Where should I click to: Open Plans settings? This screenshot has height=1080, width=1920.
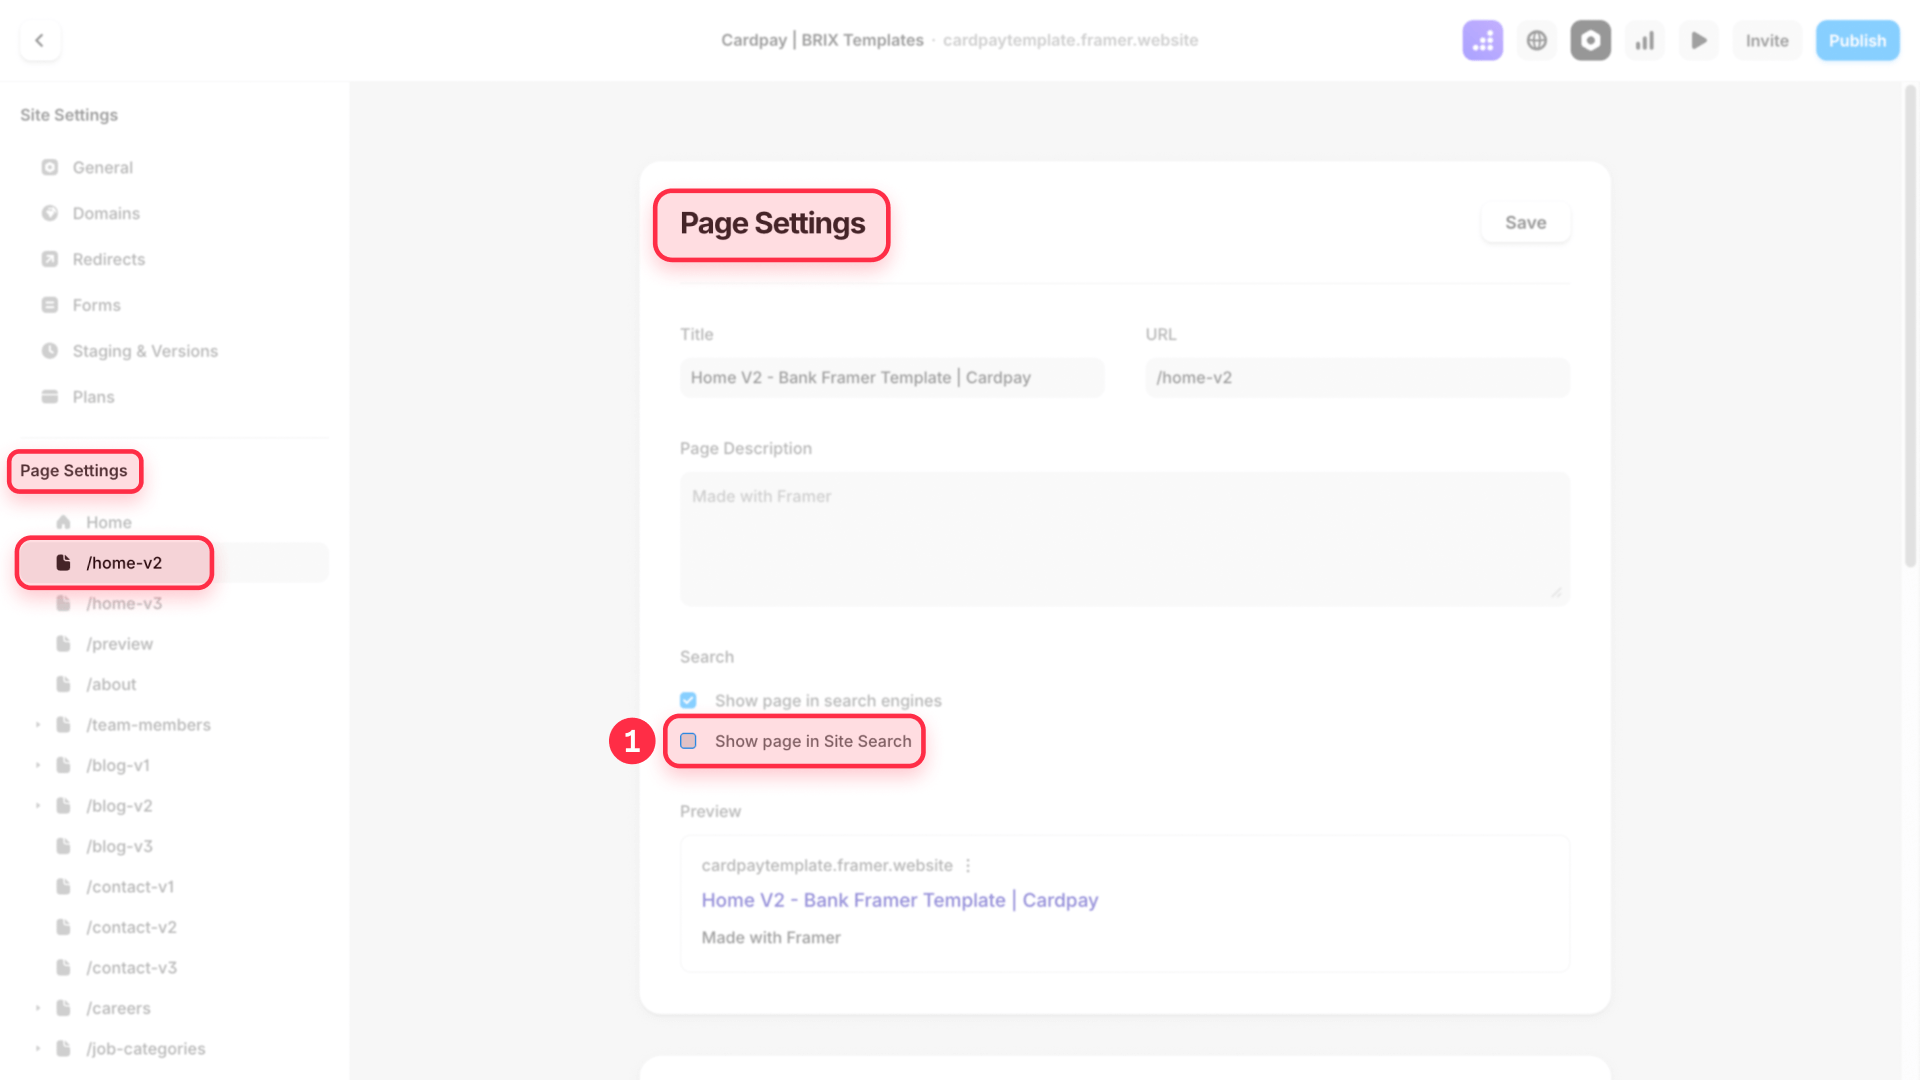pyautogui.click(x=93, y=397)
